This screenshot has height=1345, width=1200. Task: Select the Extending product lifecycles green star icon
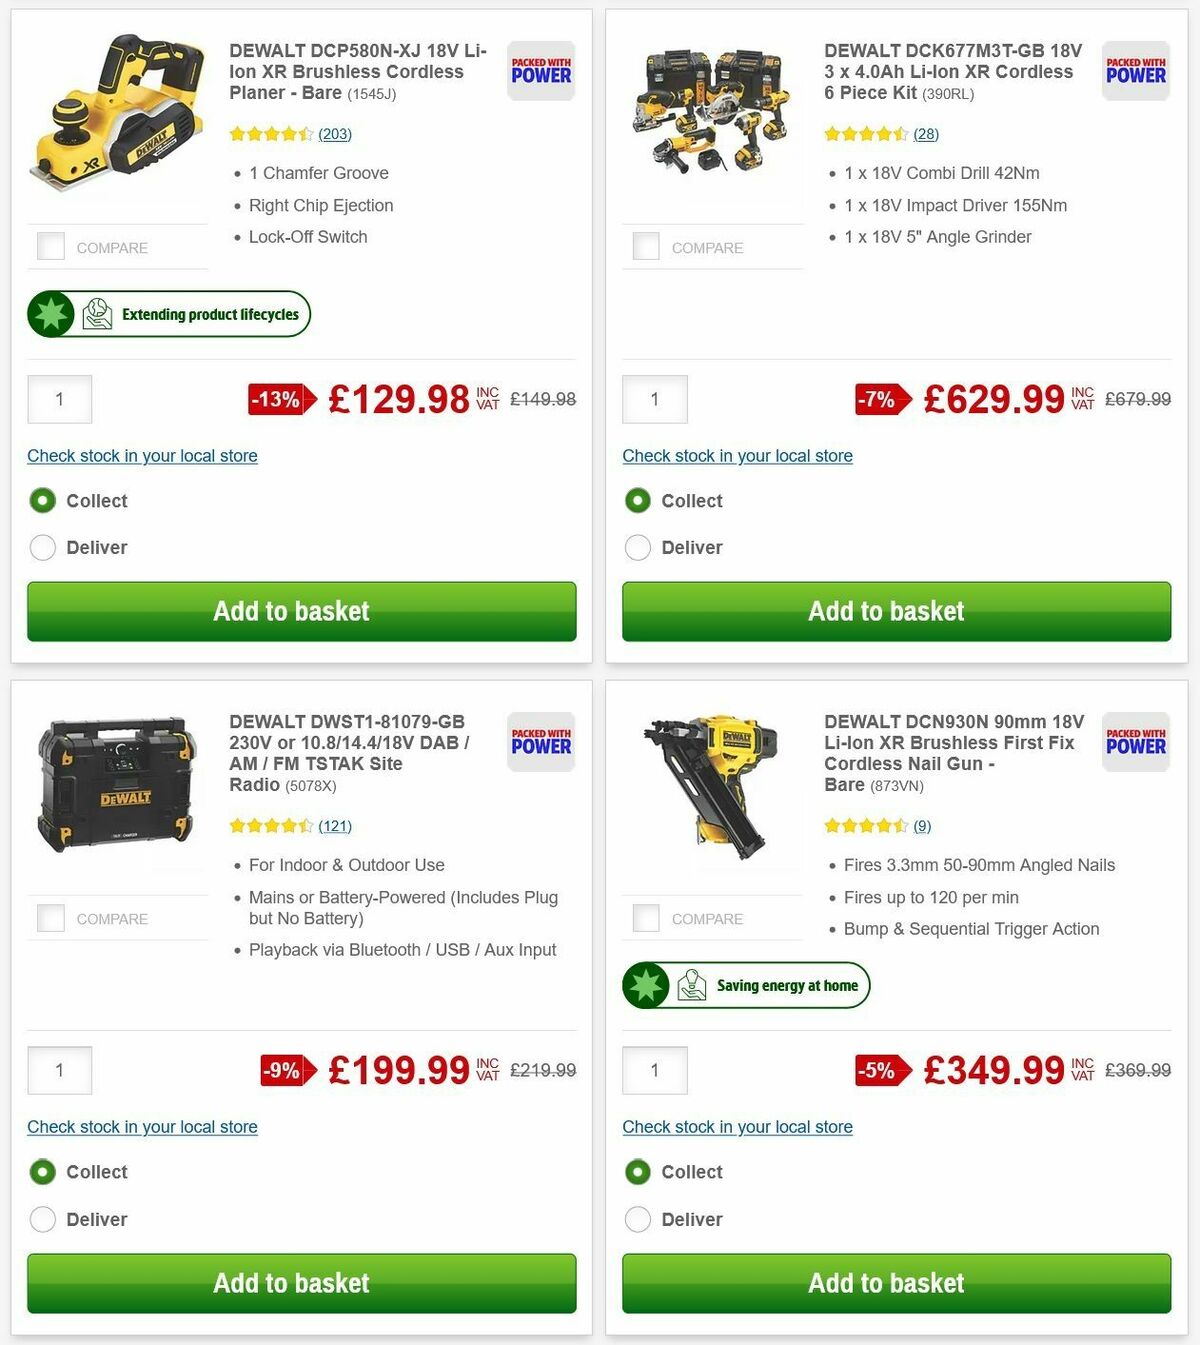coord(48,313)
